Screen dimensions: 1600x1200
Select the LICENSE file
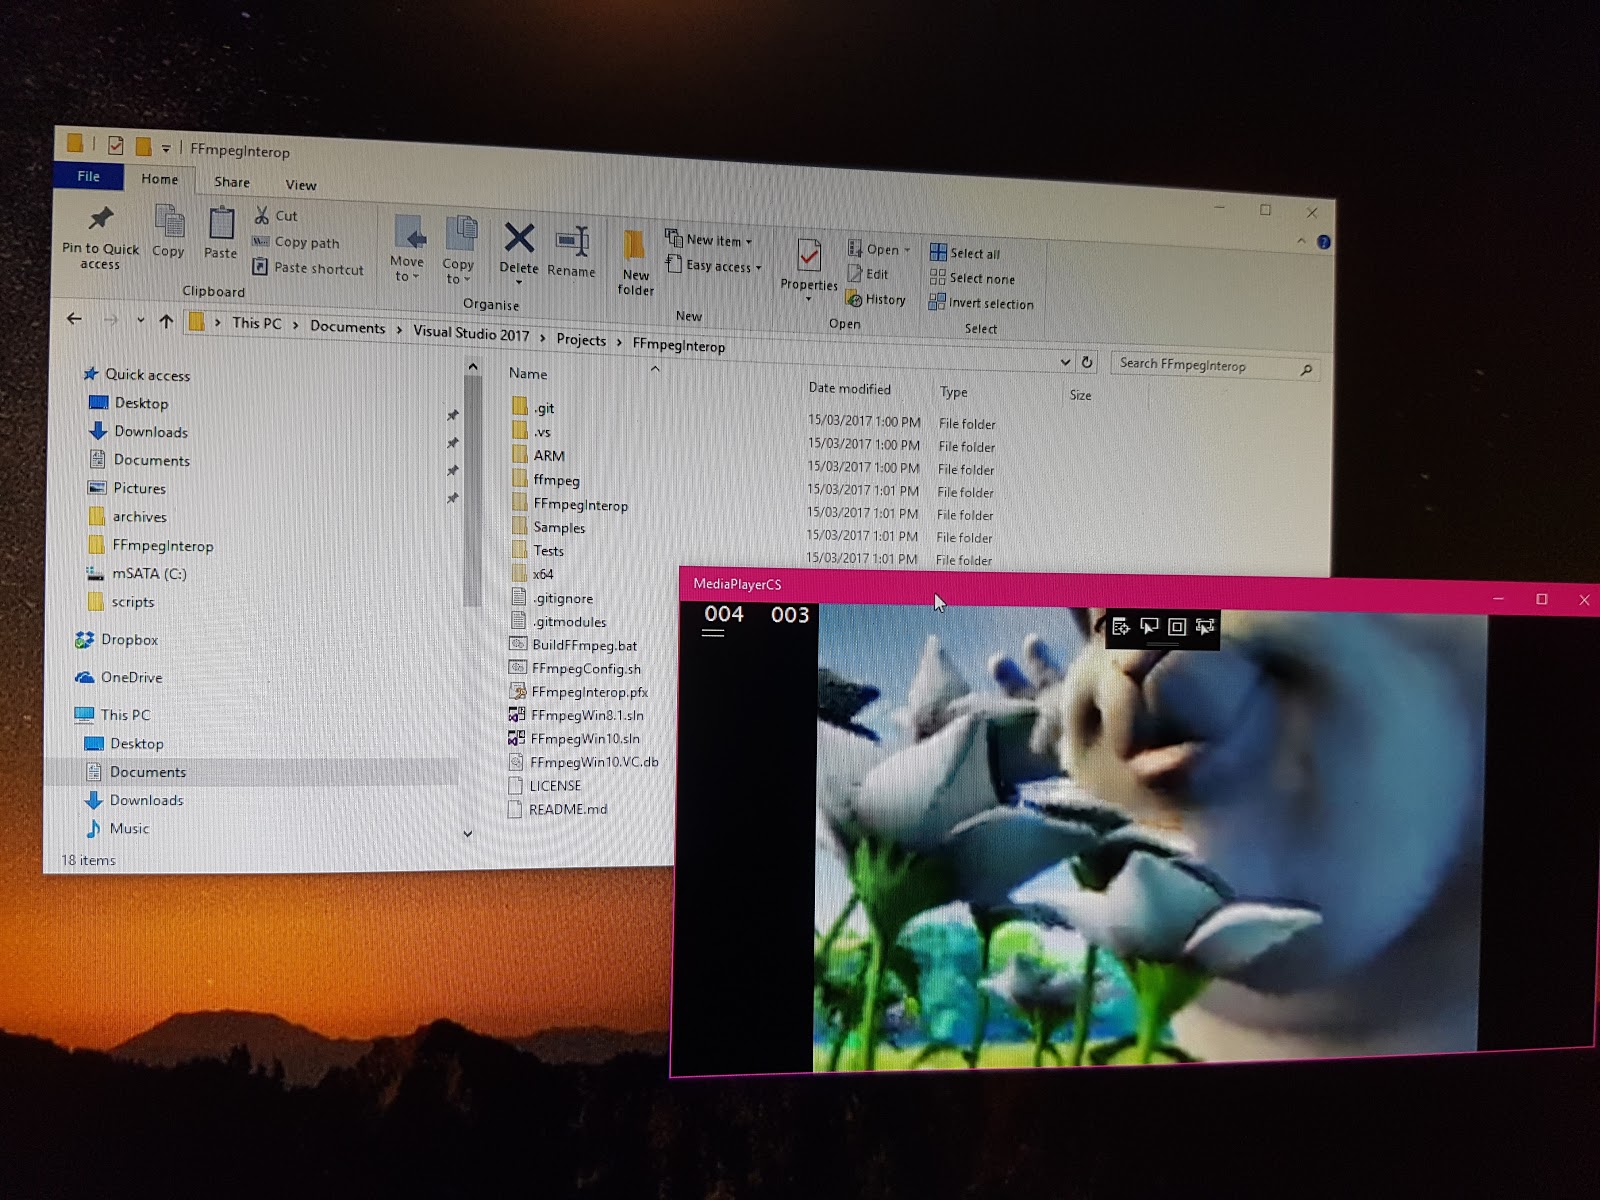click(544, 785)
